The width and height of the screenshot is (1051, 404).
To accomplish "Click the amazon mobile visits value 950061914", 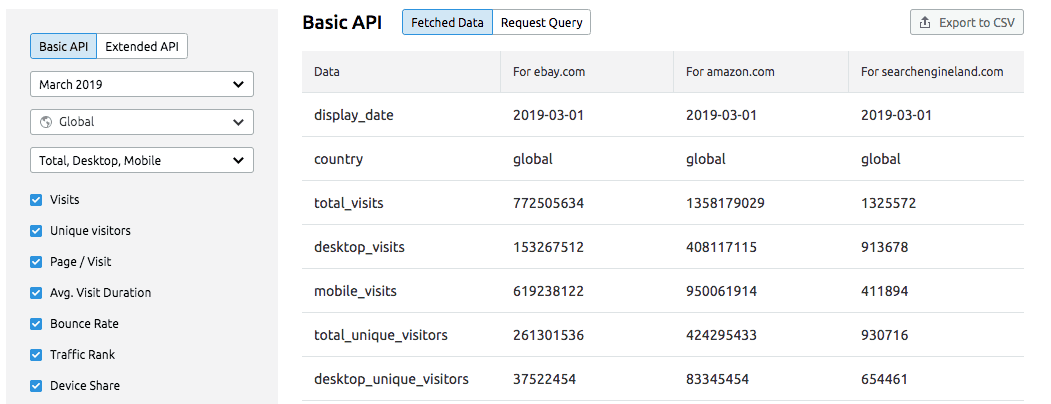I will tap(721, 291).
